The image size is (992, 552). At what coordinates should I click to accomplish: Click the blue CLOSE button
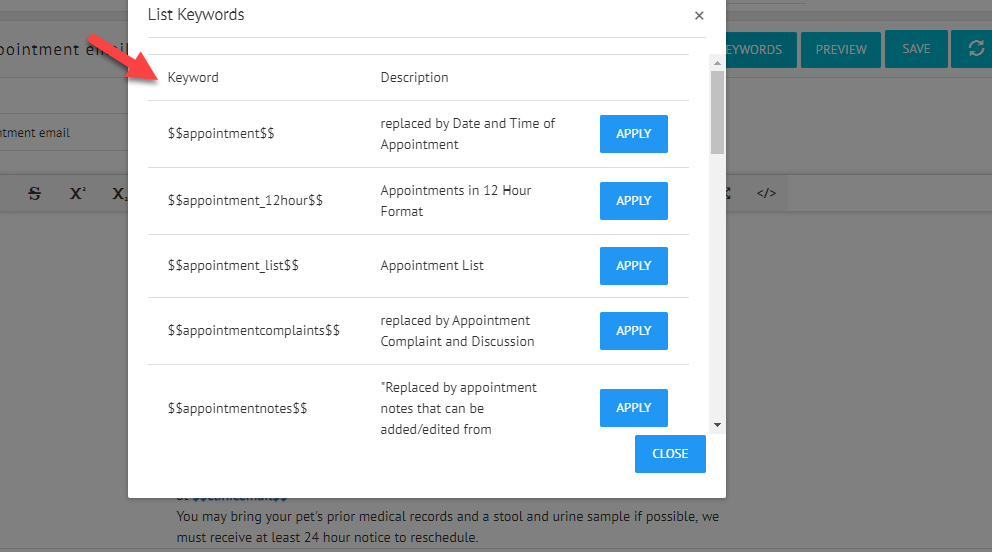[670, 454]
